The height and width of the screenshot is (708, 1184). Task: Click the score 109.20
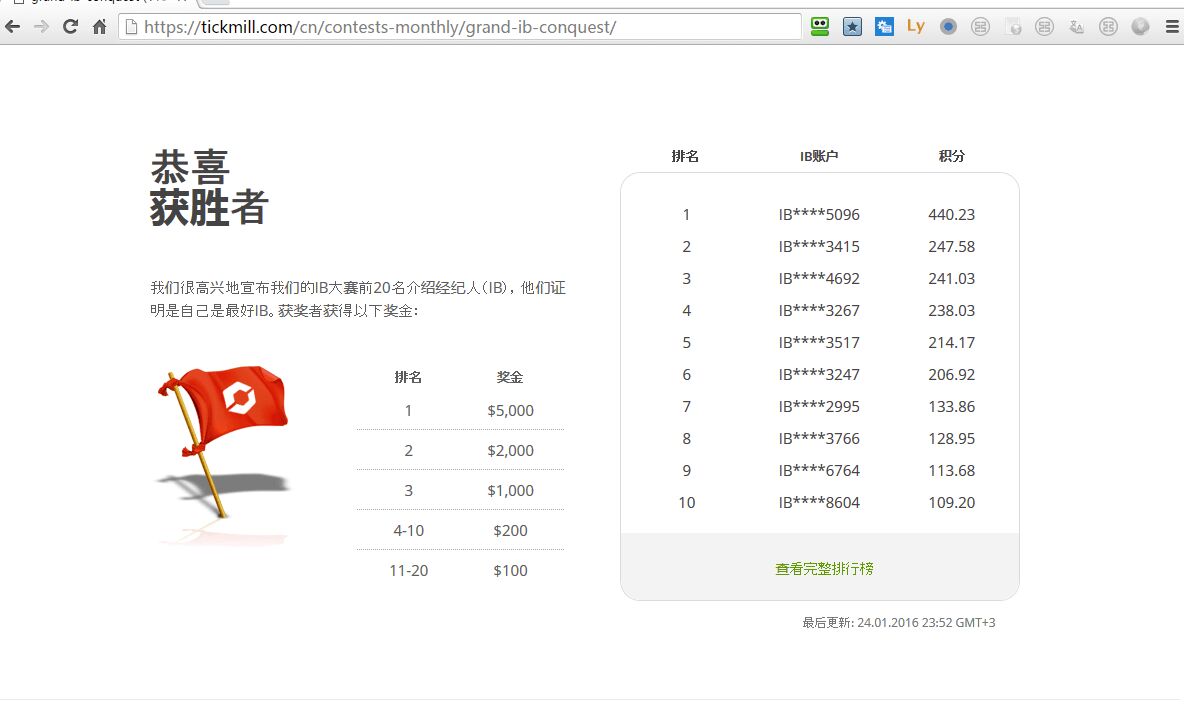[951, 503]
